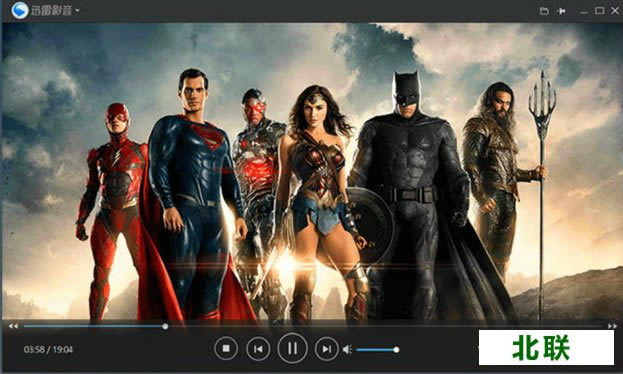Mute audio with the speaker icon
Image resolution: width=623 pixels, height=374 pixels.
pyautogui.click(x=347, y=349)
